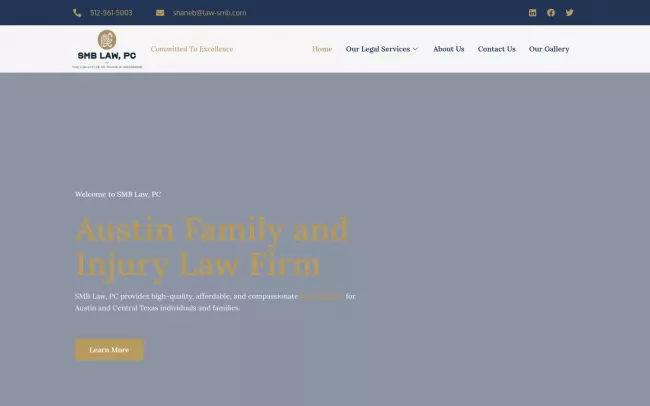Click the SMB Law, PC logo
The width and height of the screenshot is (650, 406).
(x=107, y=49)
